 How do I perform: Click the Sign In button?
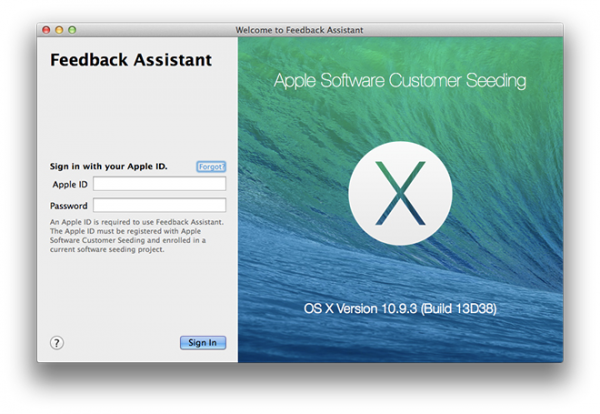click(203, 342)
